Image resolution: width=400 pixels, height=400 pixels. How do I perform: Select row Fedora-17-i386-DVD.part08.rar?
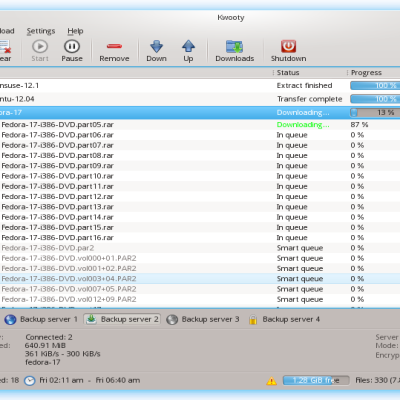[200, 156]
